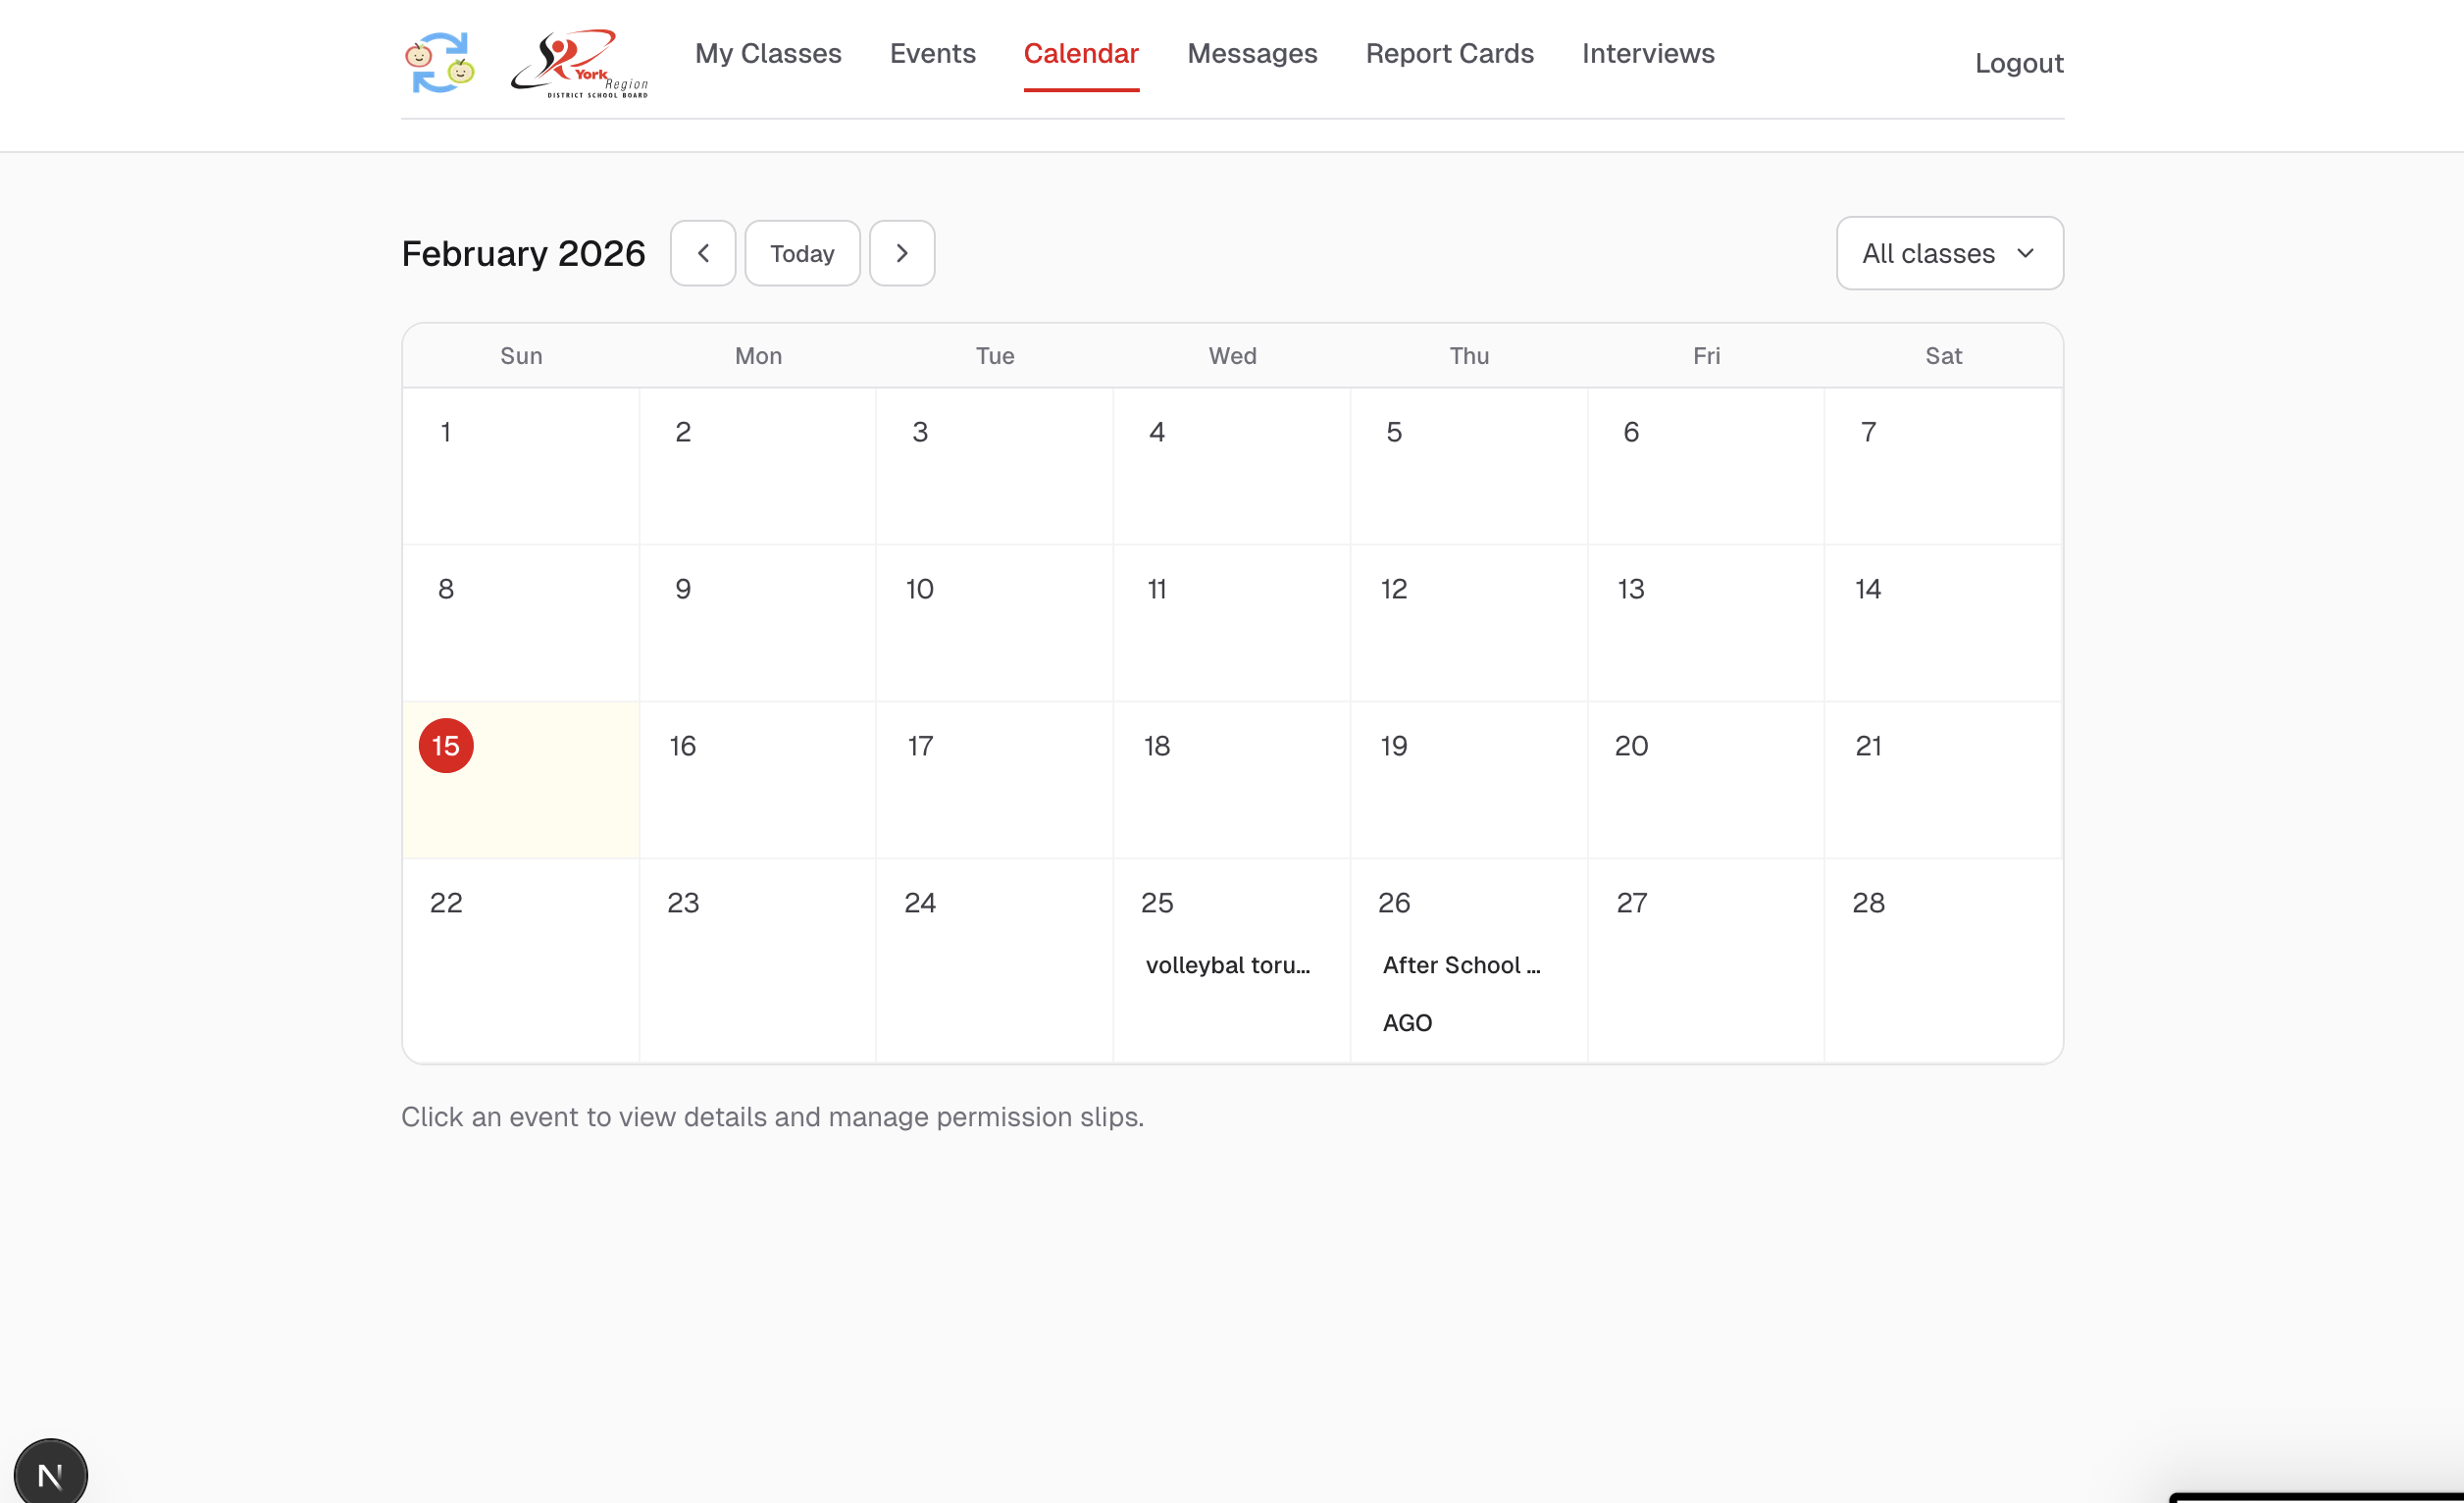Image resolution: width=2464 pixels, height=1503 pixels.
Task: View the AGO event details
Action: 1406,1022
